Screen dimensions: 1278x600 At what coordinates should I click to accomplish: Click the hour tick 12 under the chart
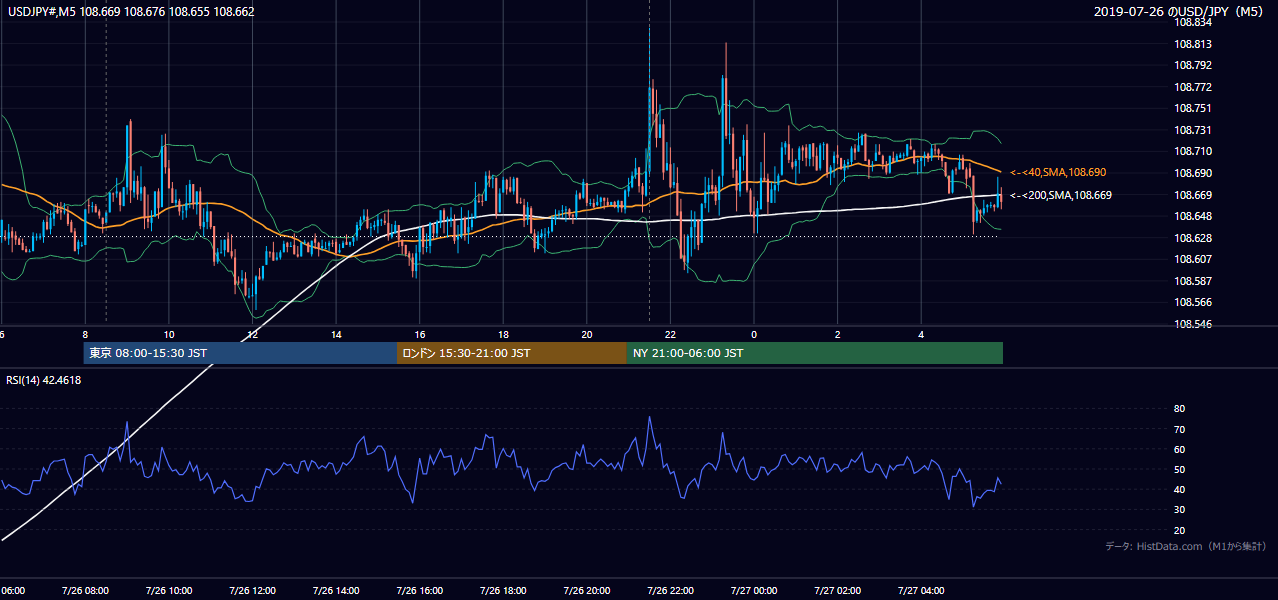[253, 335]
